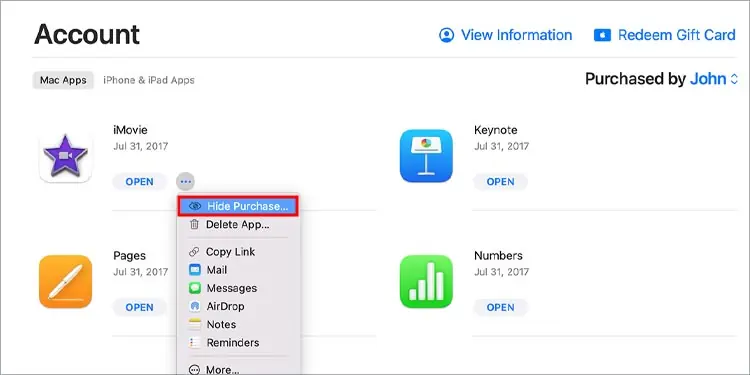Click the Reminders icon in share menu
This screenshot has height=375, width=750.
195,343
